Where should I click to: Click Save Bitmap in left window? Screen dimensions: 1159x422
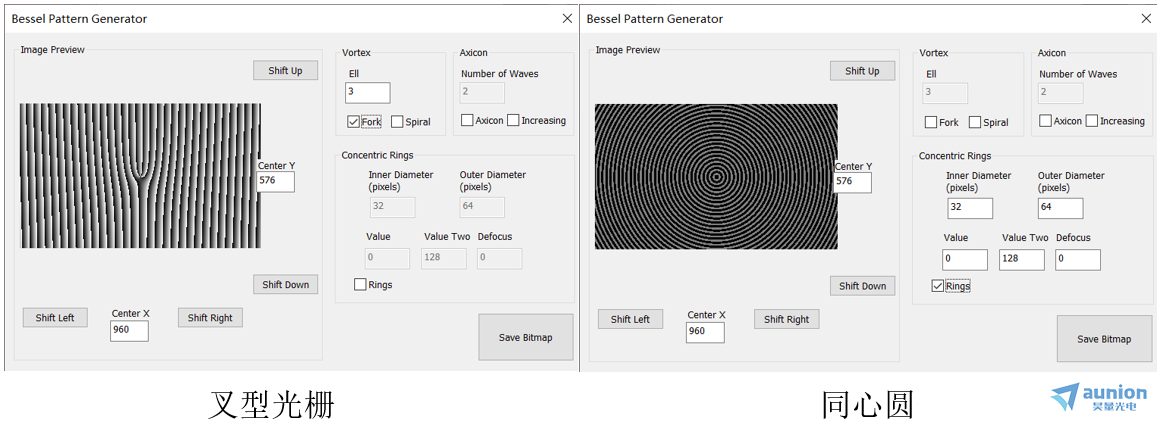point(526,337)
